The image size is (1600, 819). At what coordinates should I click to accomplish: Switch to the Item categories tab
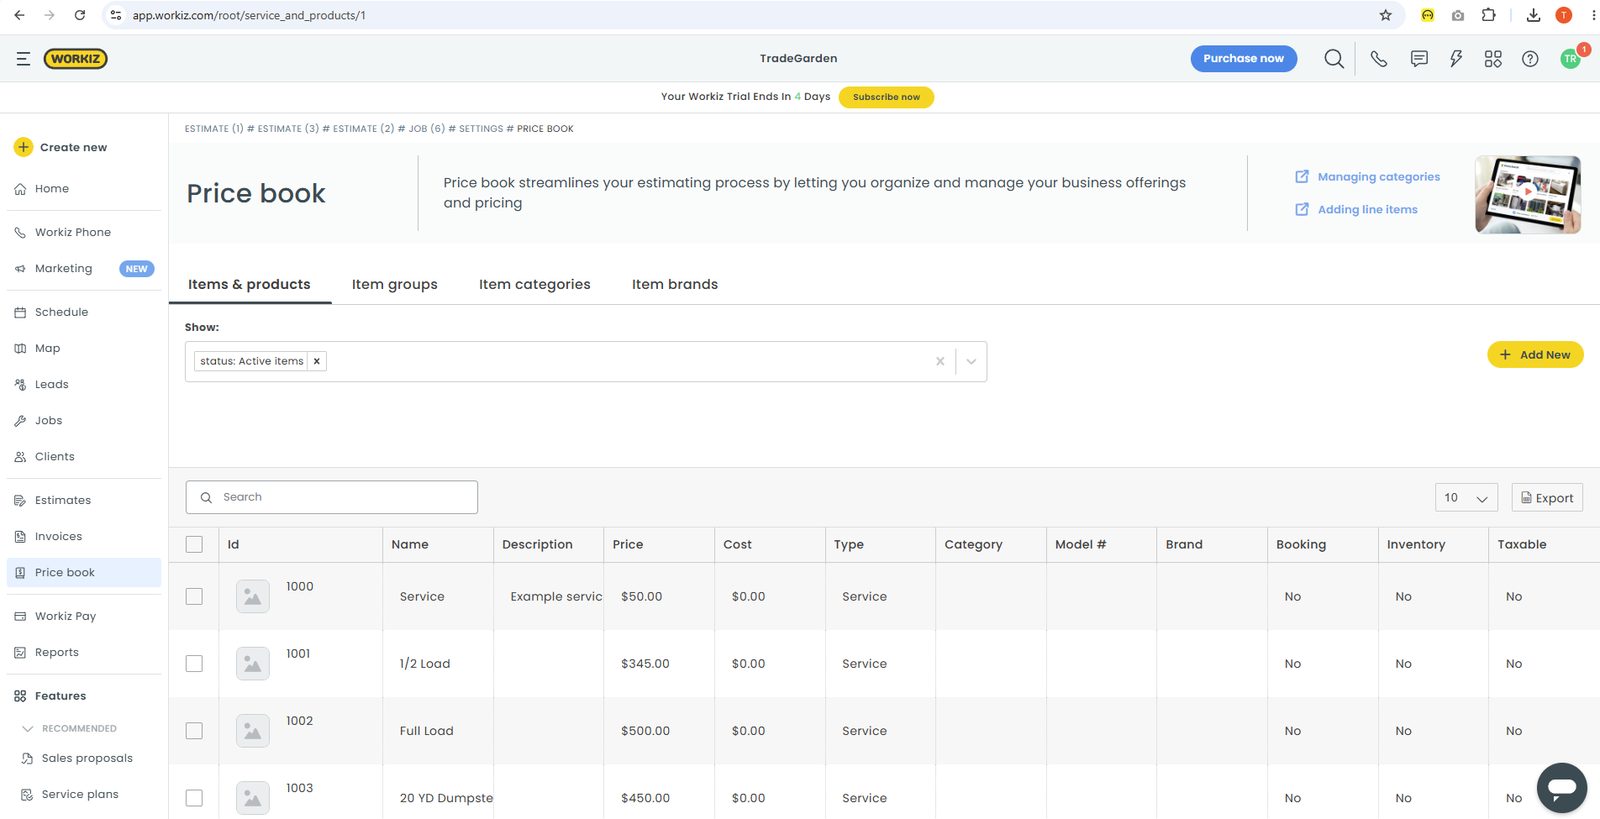[535, 285]
